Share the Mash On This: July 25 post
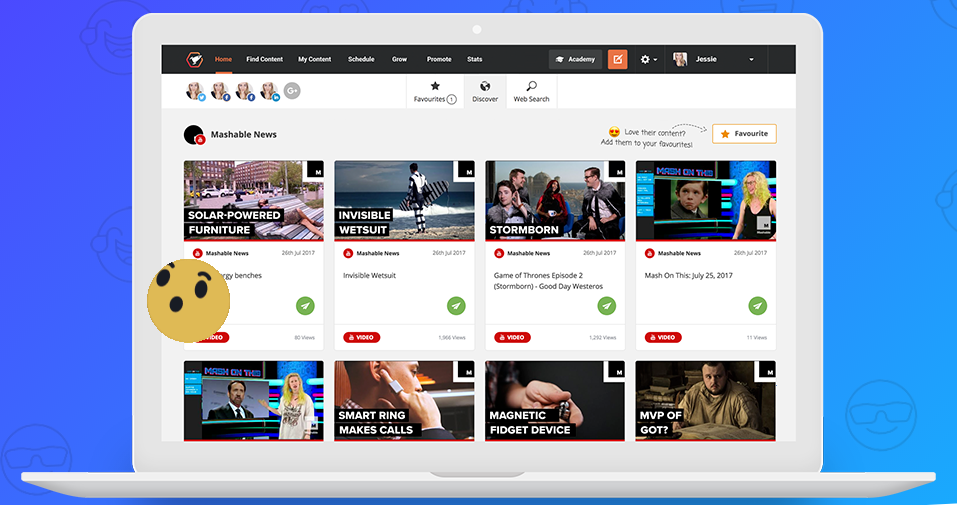Image resolution: width=957 pixels, height=505 pixels. (x=758, y=306)
